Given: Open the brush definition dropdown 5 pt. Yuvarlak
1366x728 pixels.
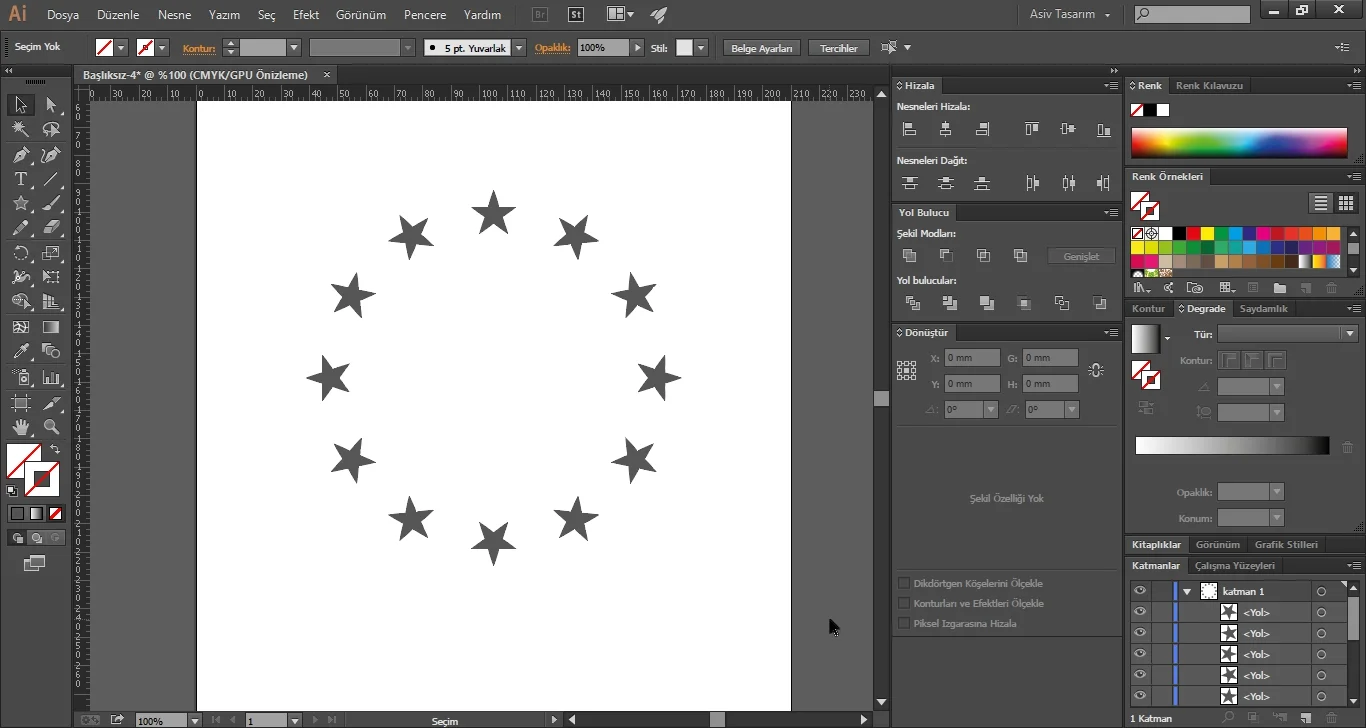Looking at the screenshot, I should (520, 48).
